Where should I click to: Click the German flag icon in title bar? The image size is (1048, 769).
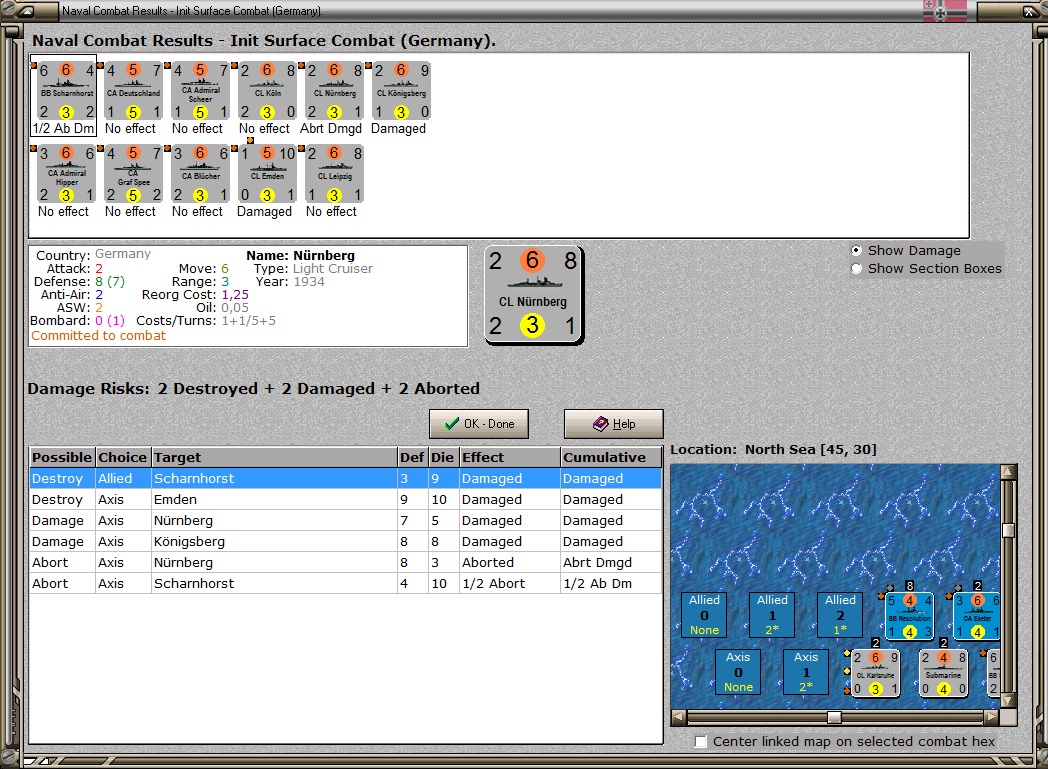944,11
